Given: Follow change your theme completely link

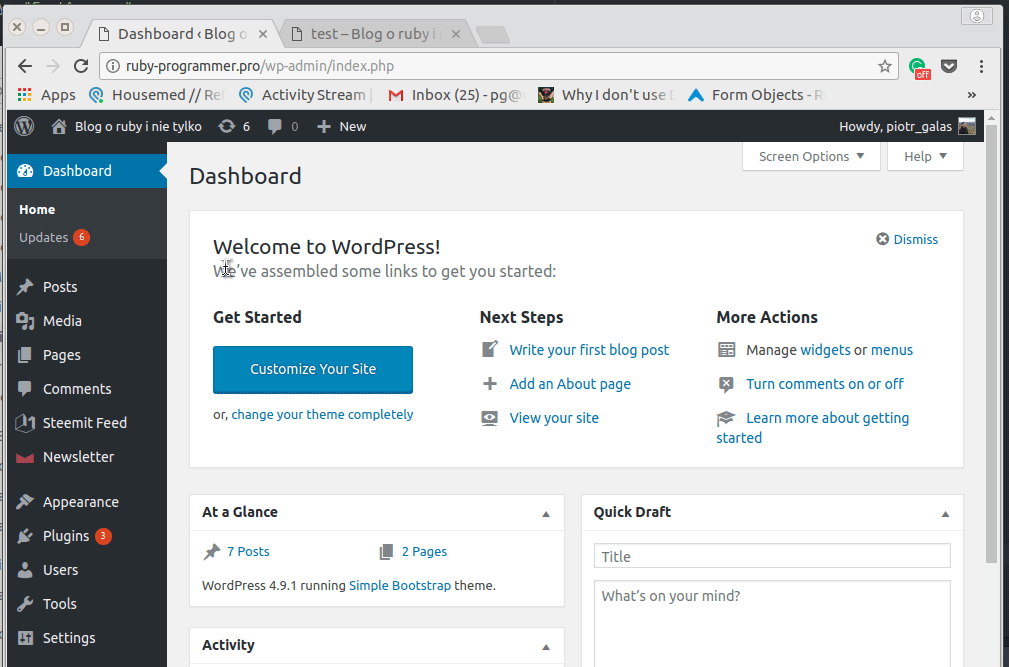Looking at the screenshot, I should point(322,415).
